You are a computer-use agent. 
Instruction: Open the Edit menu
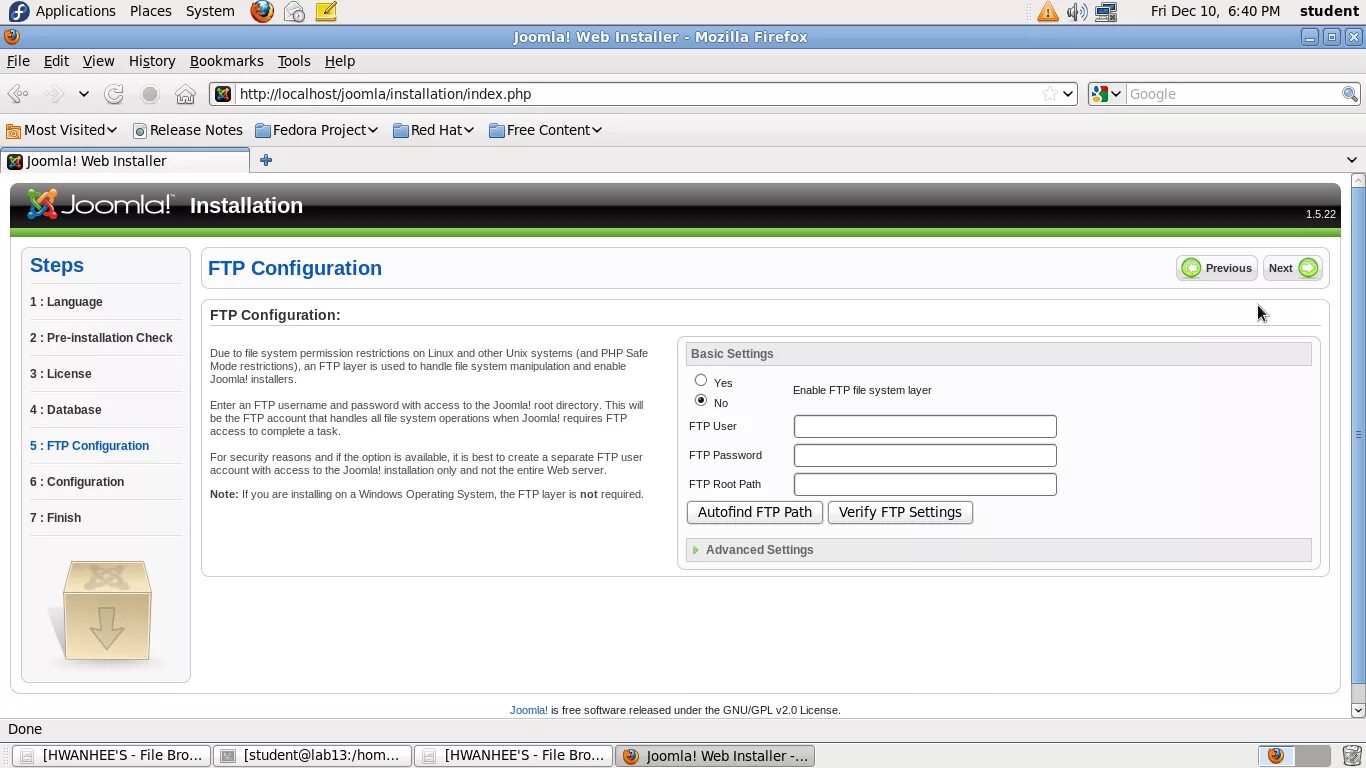[56, 61]
